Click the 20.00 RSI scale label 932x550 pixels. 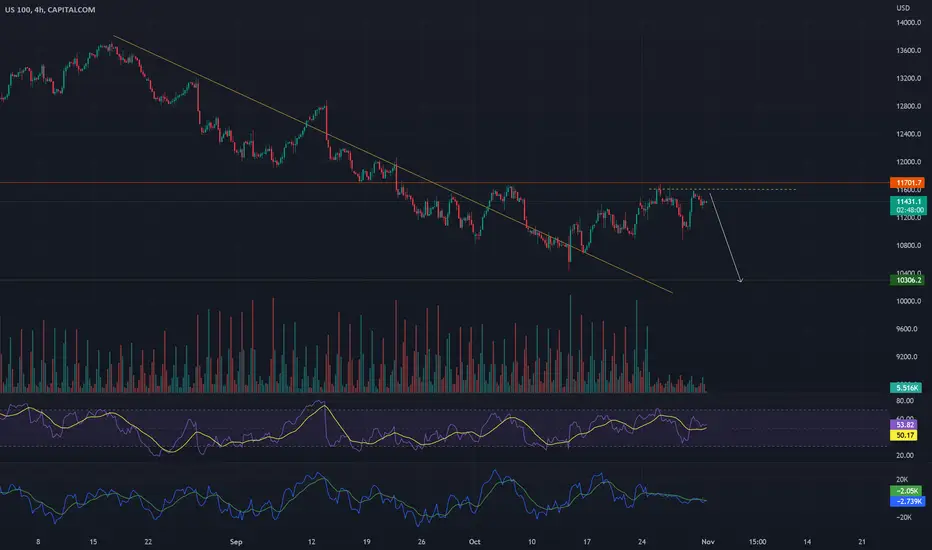tap(905, 455)
